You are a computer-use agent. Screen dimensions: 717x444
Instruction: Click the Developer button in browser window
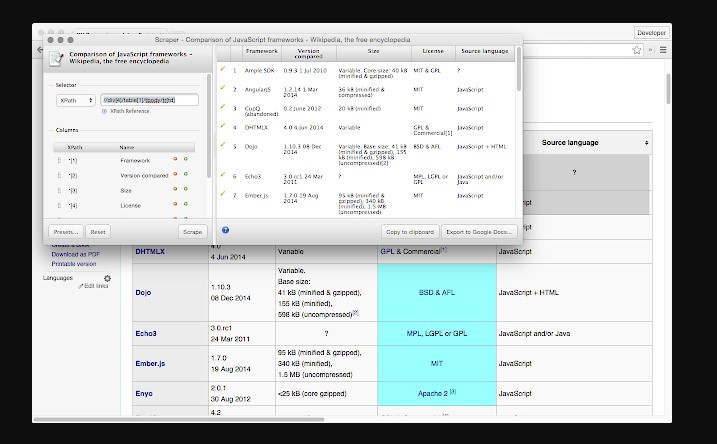652,33
